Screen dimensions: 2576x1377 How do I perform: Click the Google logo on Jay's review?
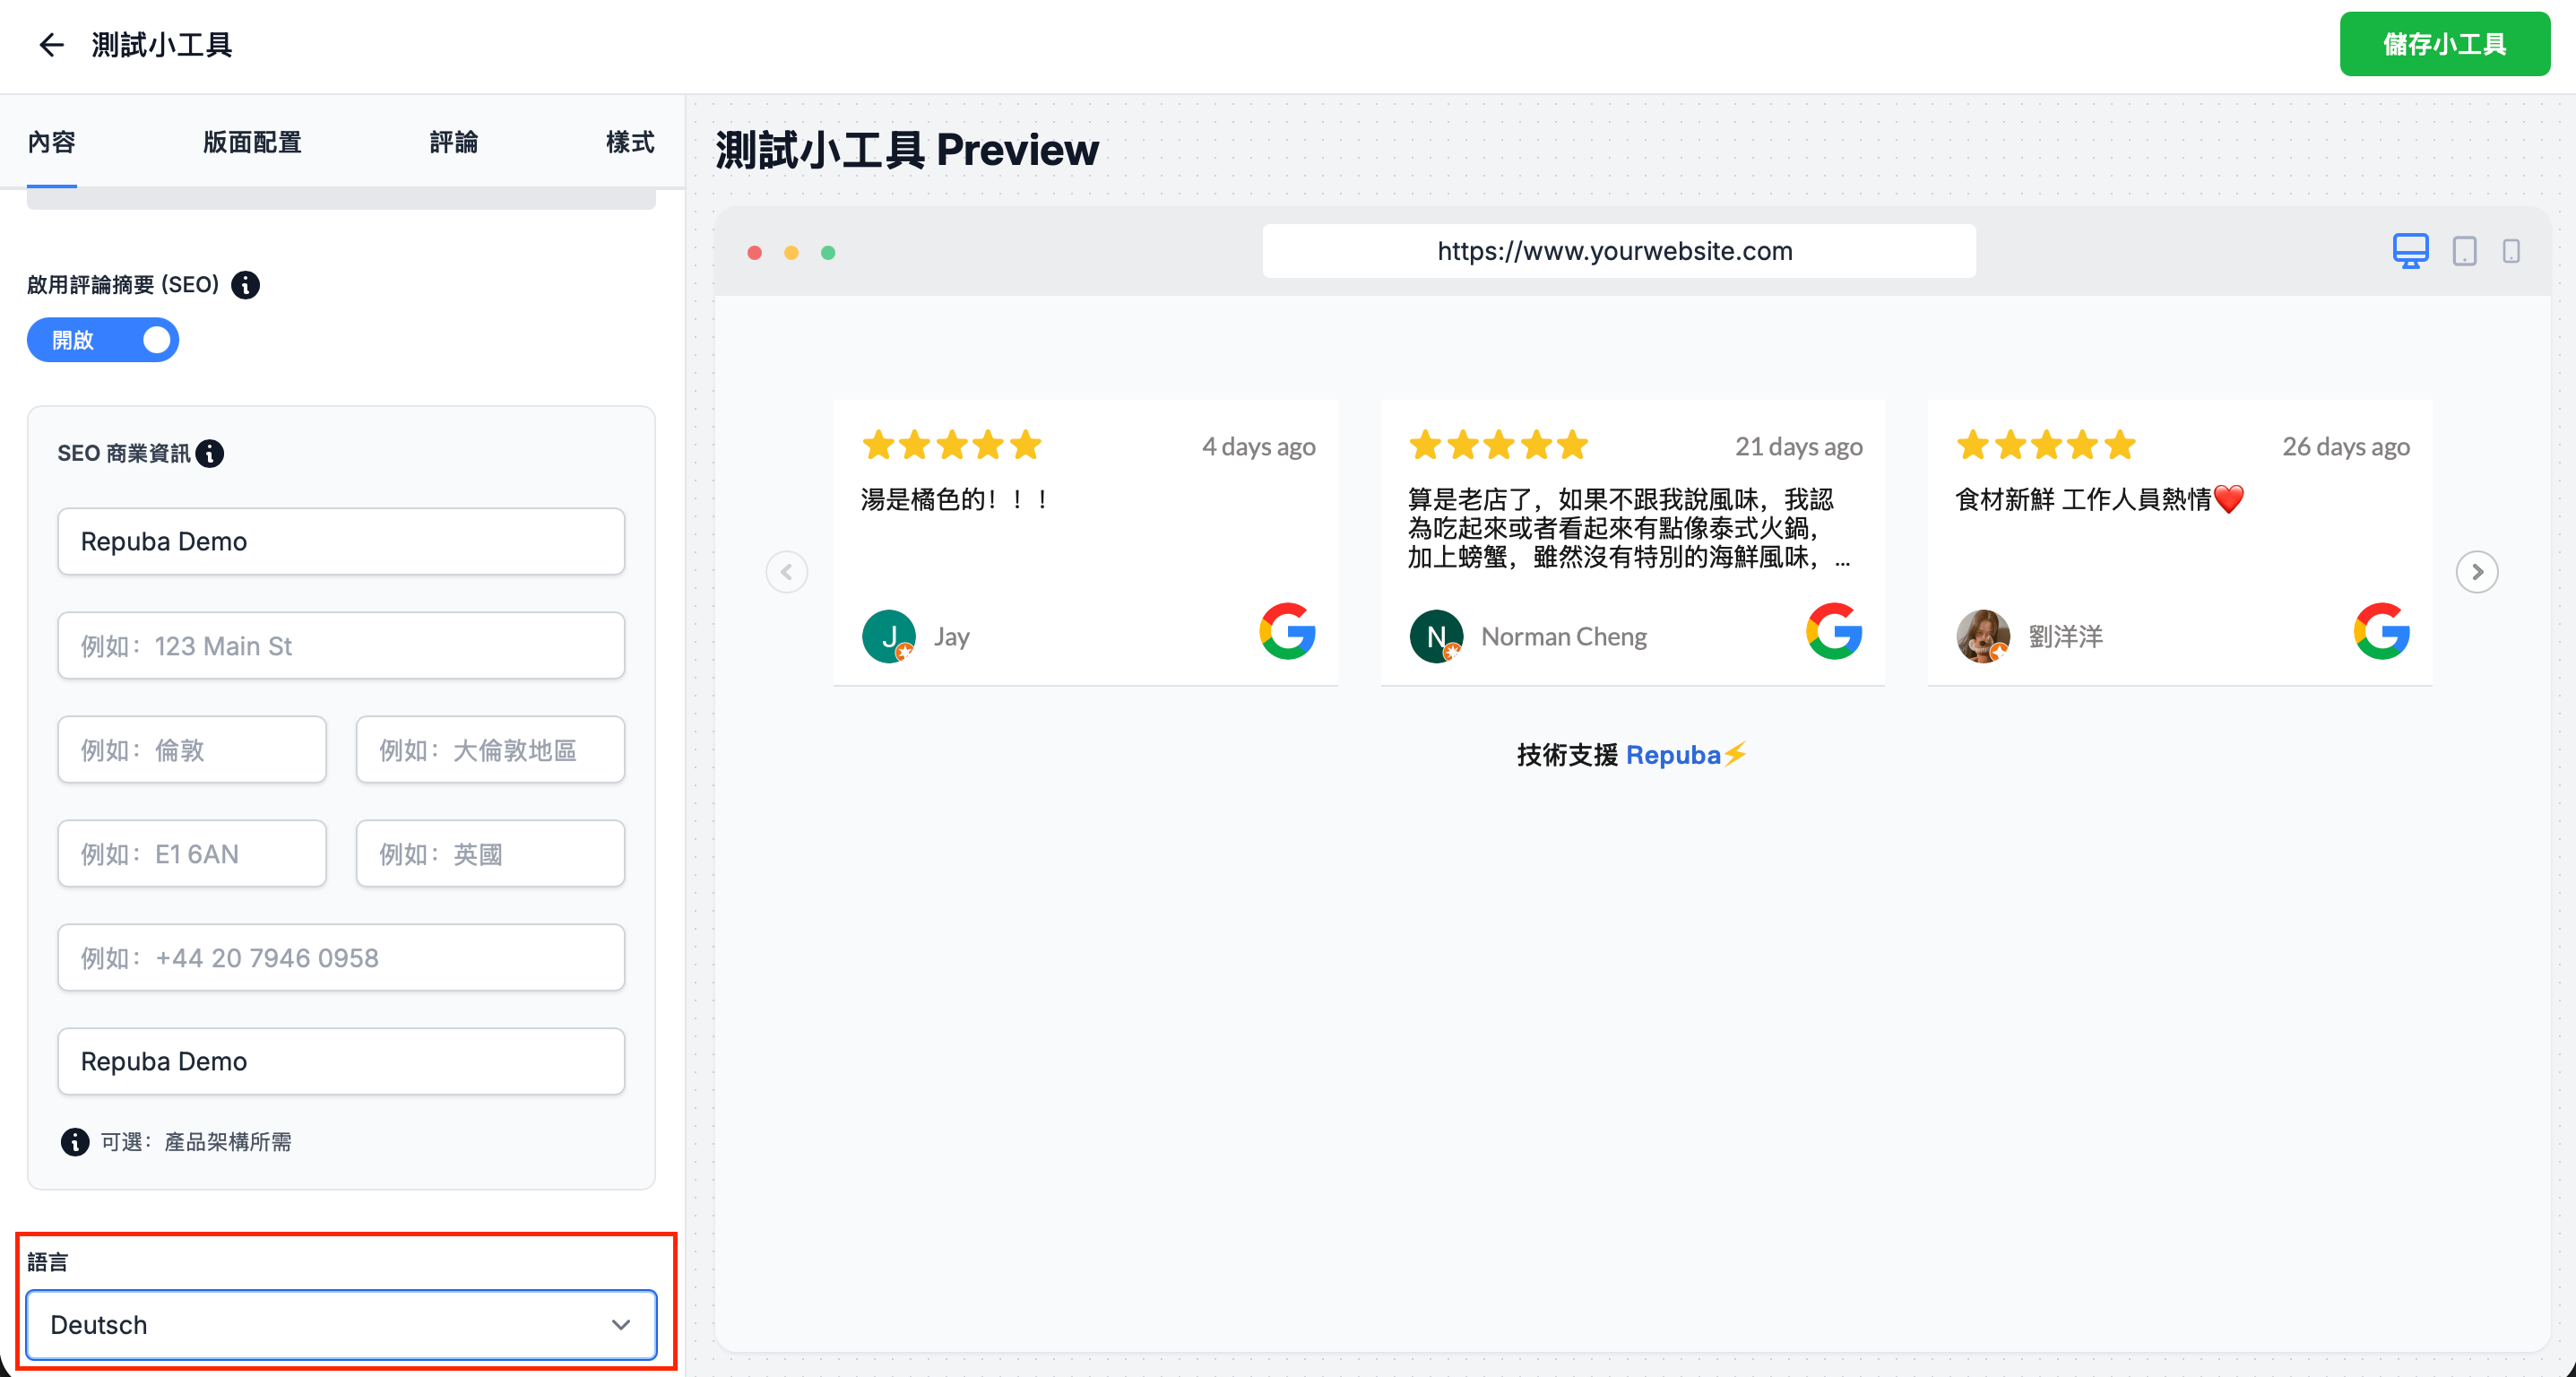pos(1287,631)
